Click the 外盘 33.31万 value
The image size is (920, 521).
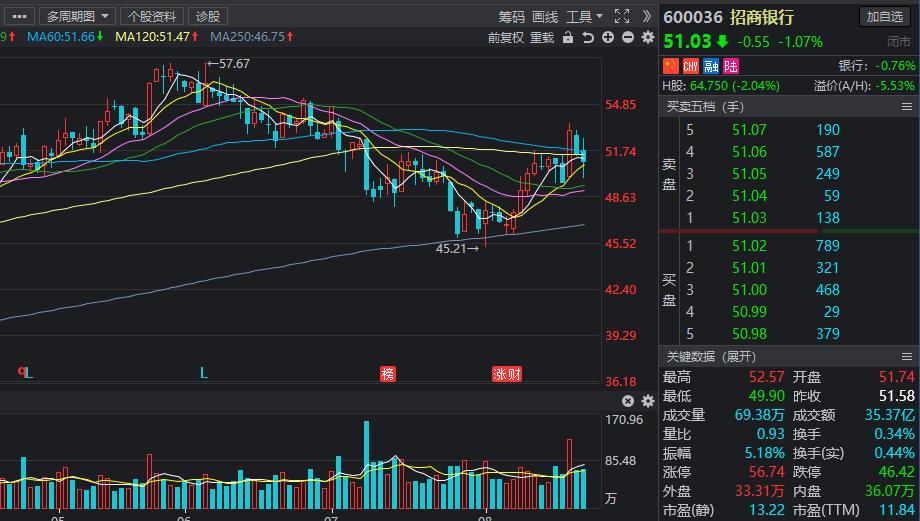[759, 491]
